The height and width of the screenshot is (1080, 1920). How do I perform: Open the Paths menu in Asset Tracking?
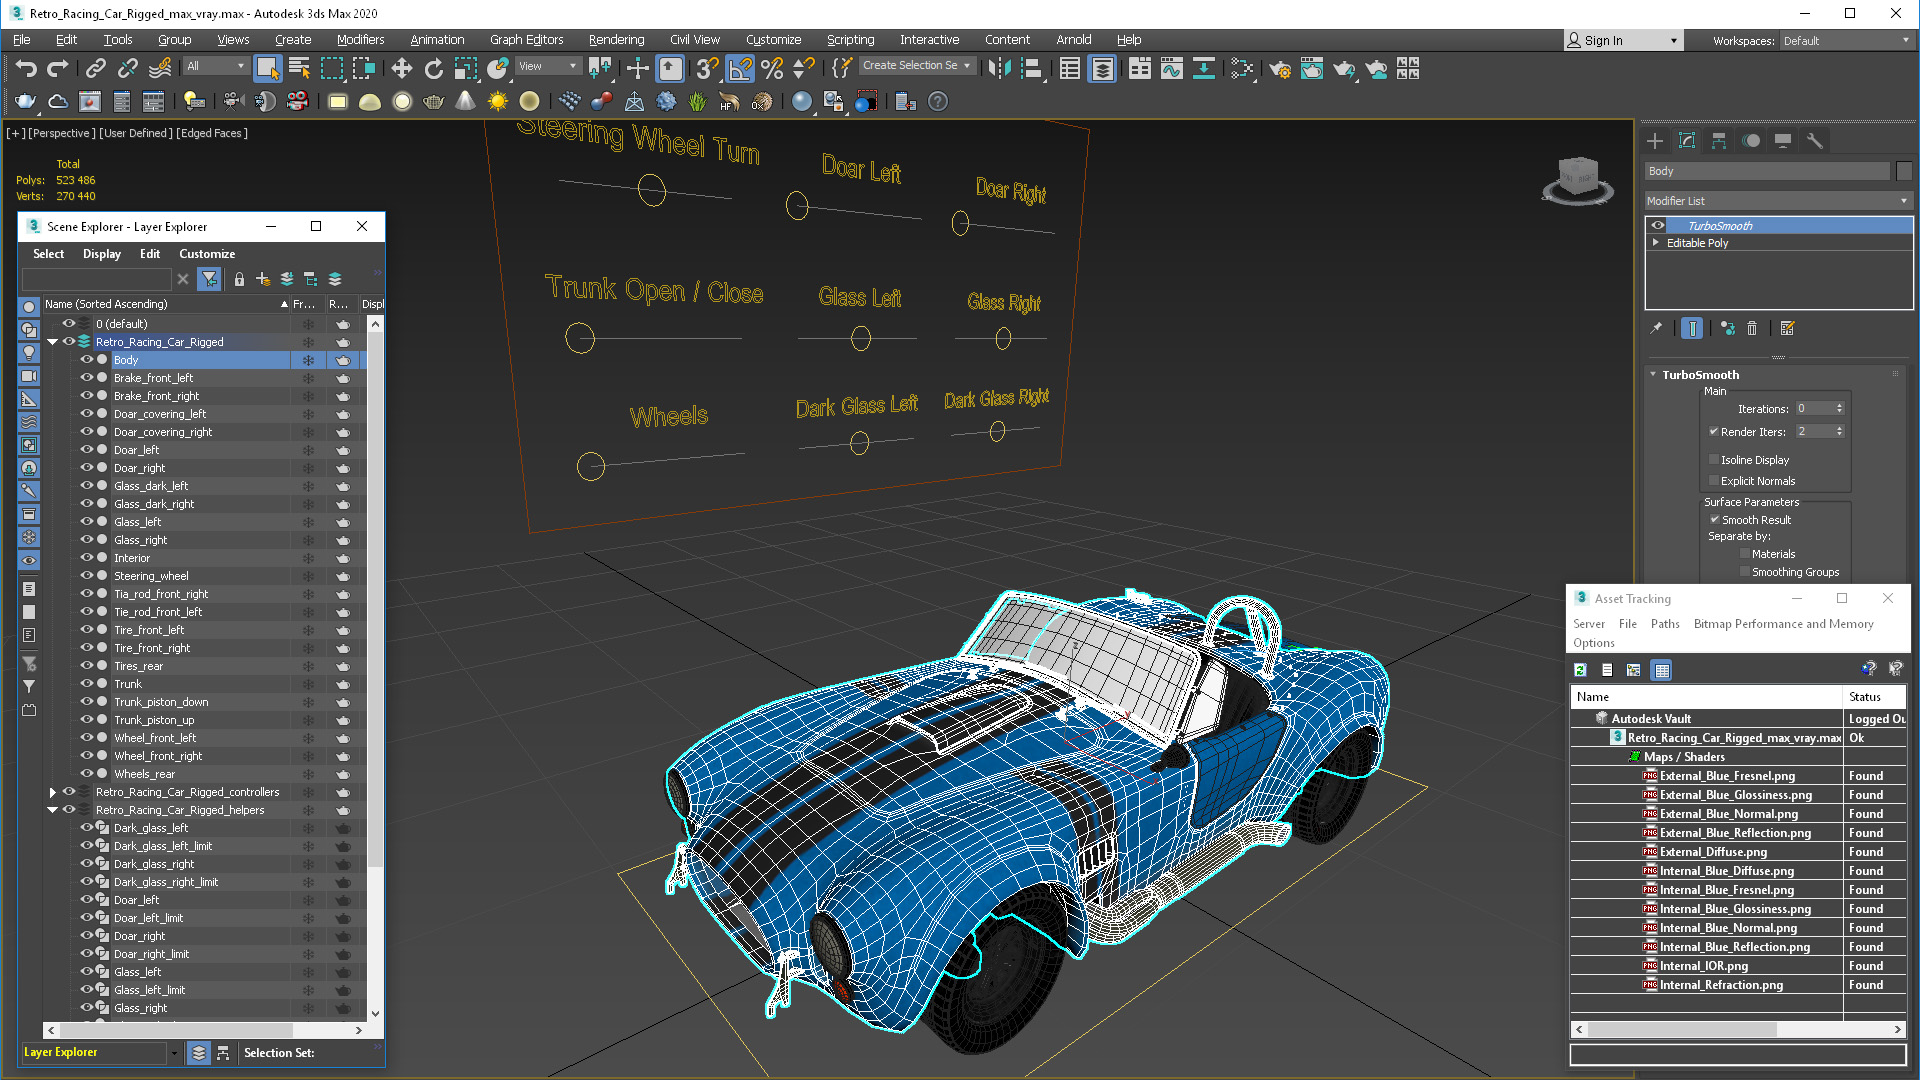click(x=1665, y=624)
